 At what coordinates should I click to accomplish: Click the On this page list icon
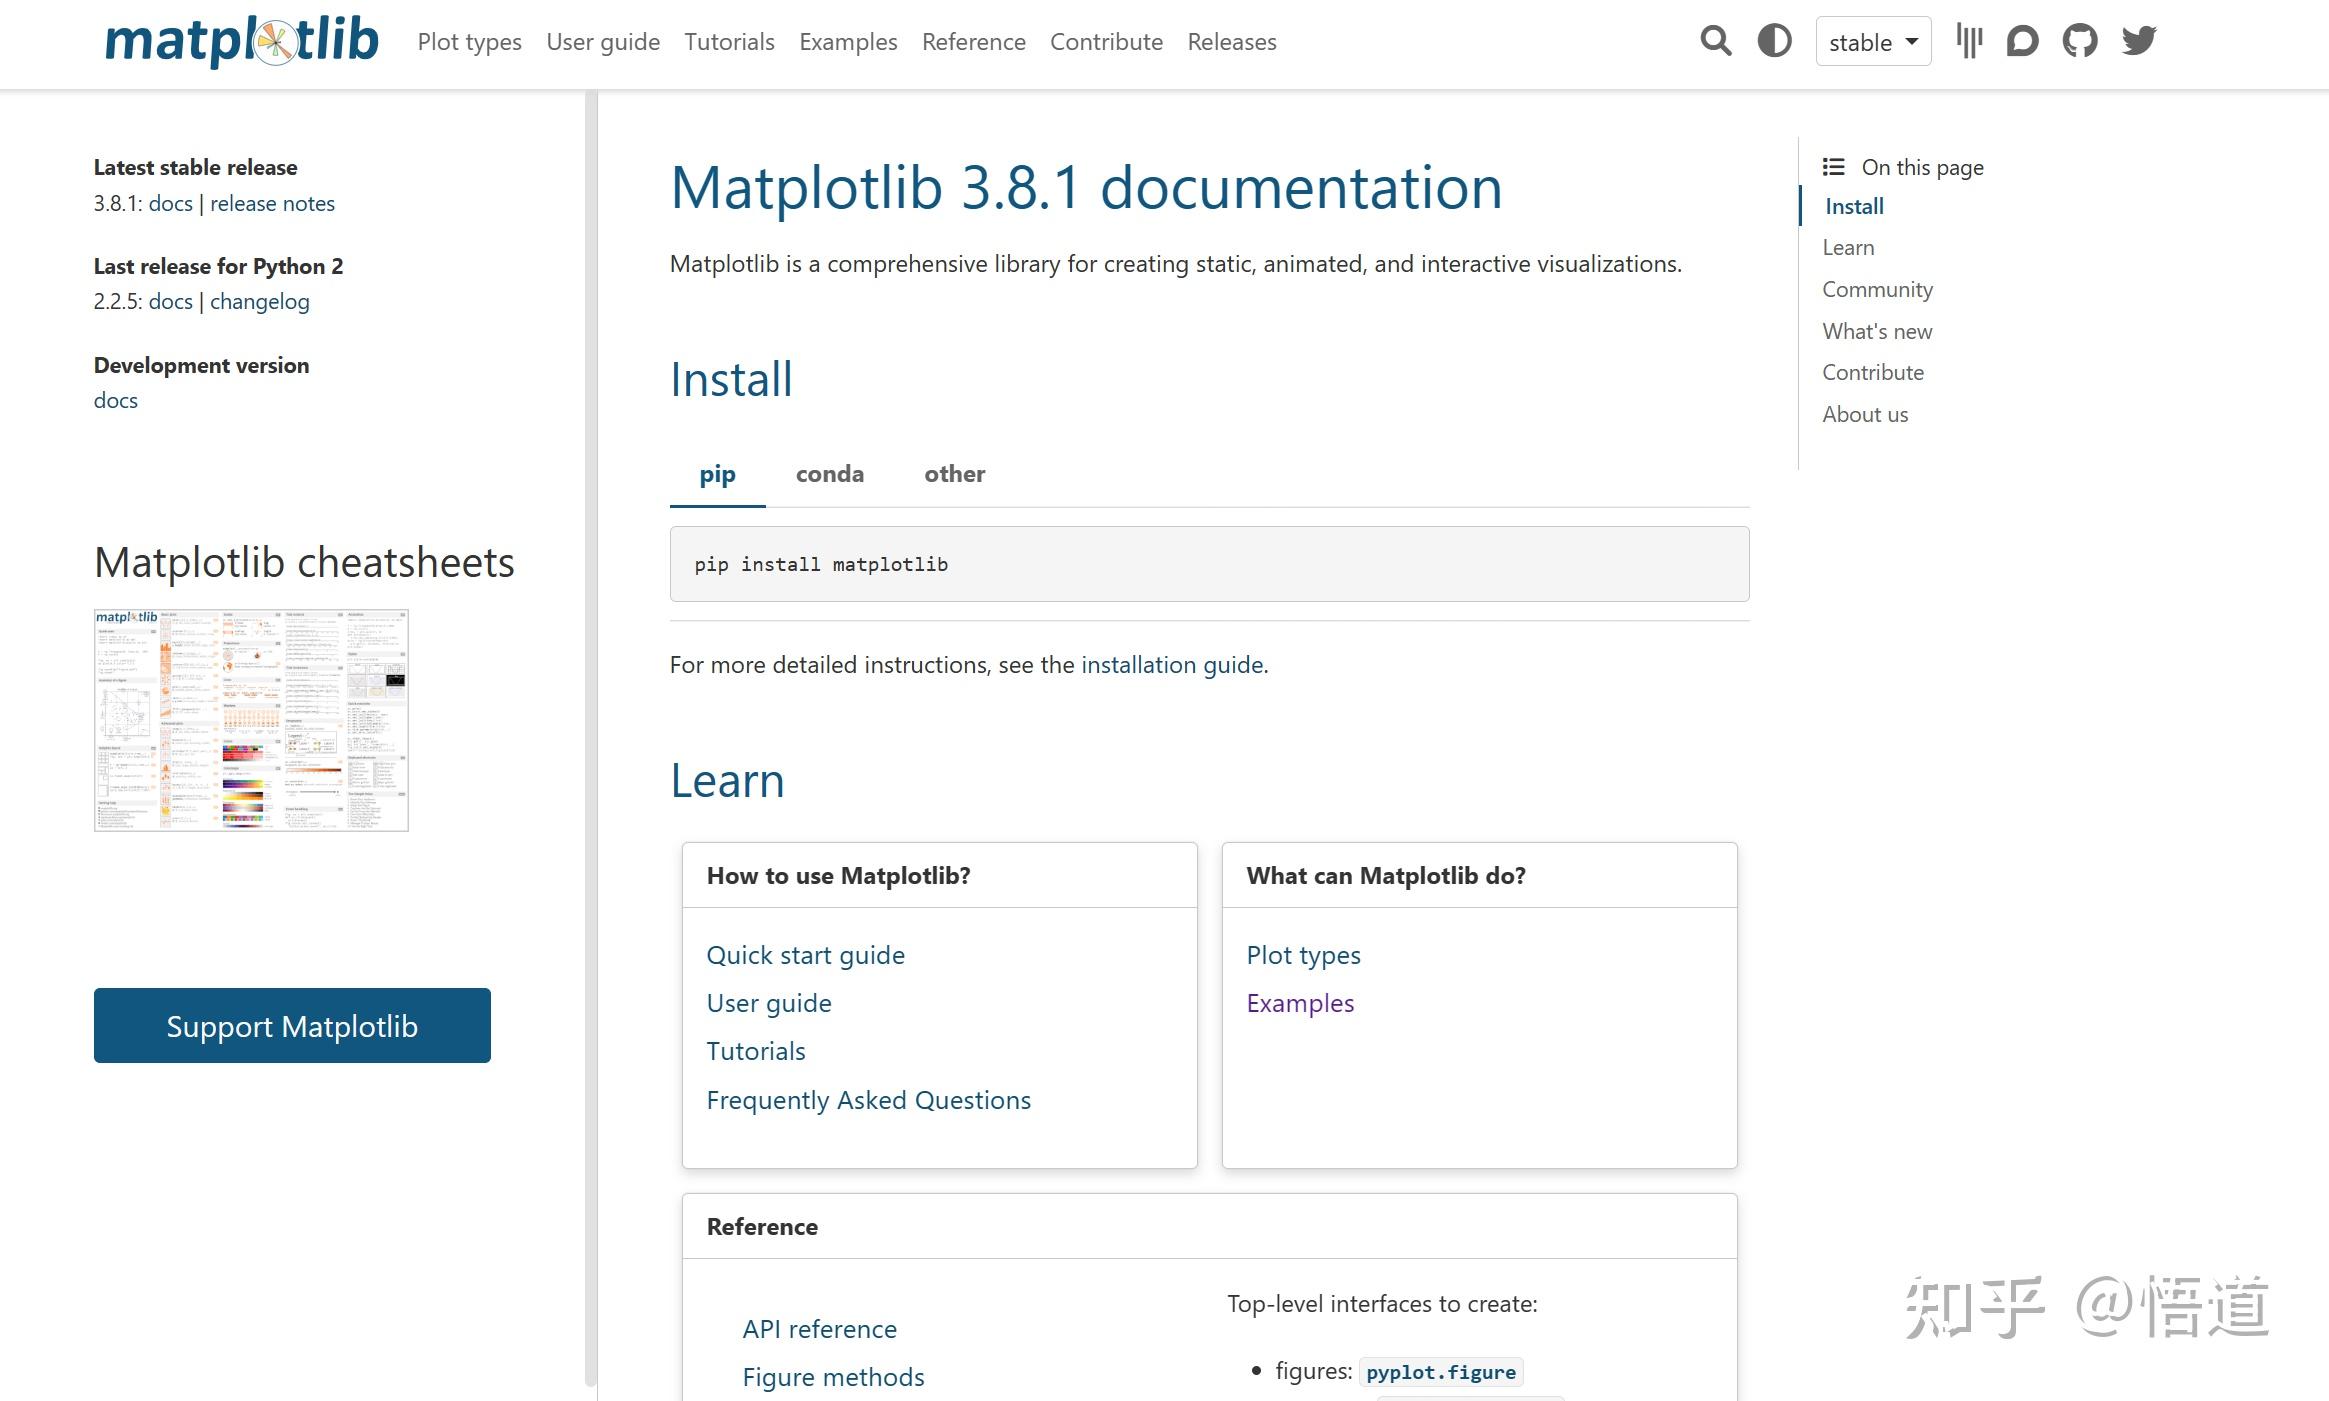[x=1833, y=167]
